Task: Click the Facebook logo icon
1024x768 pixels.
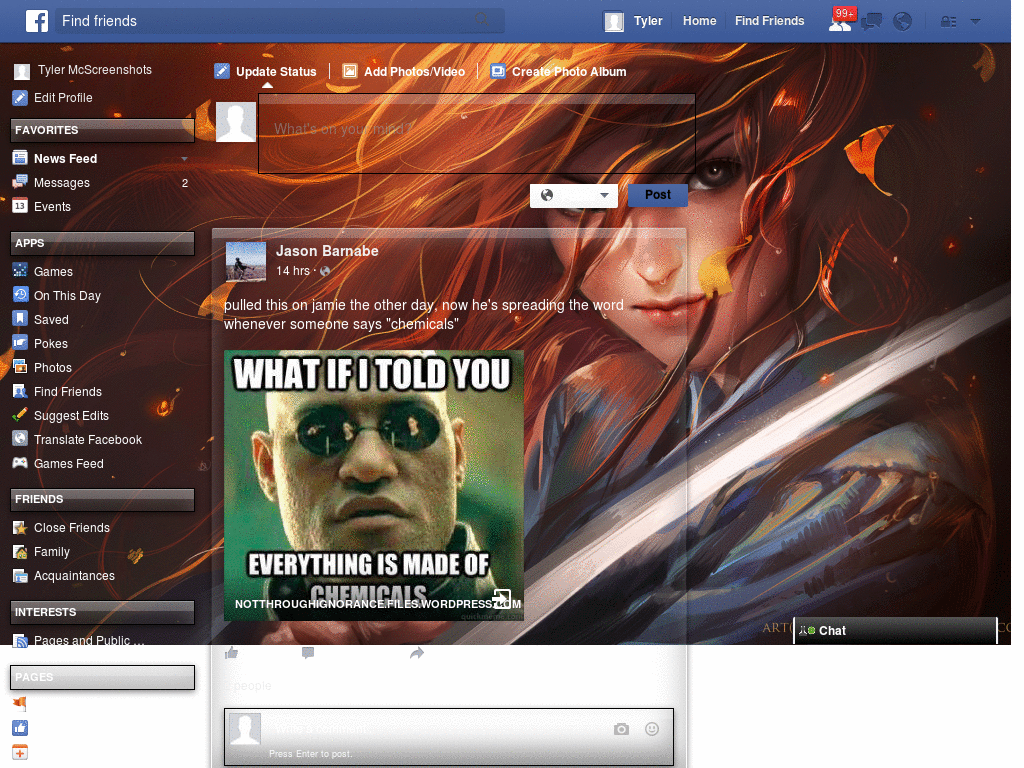Action: click(37, 21)
